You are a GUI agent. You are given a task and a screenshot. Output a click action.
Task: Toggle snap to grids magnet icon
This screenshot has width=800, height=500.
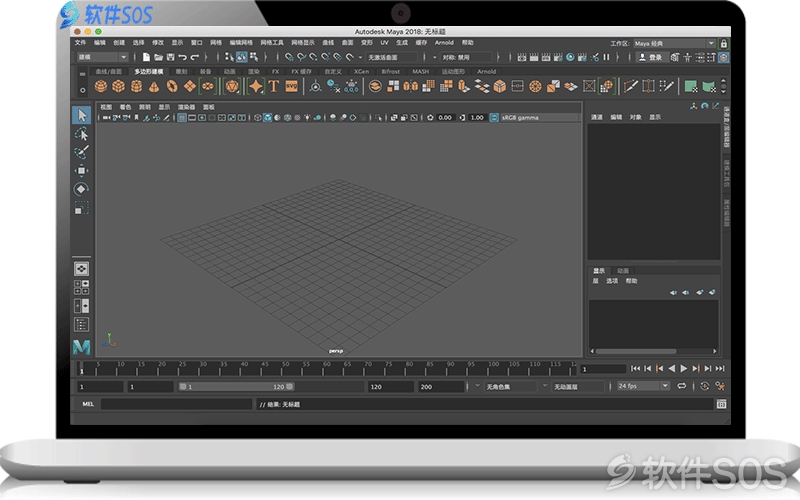289,57
